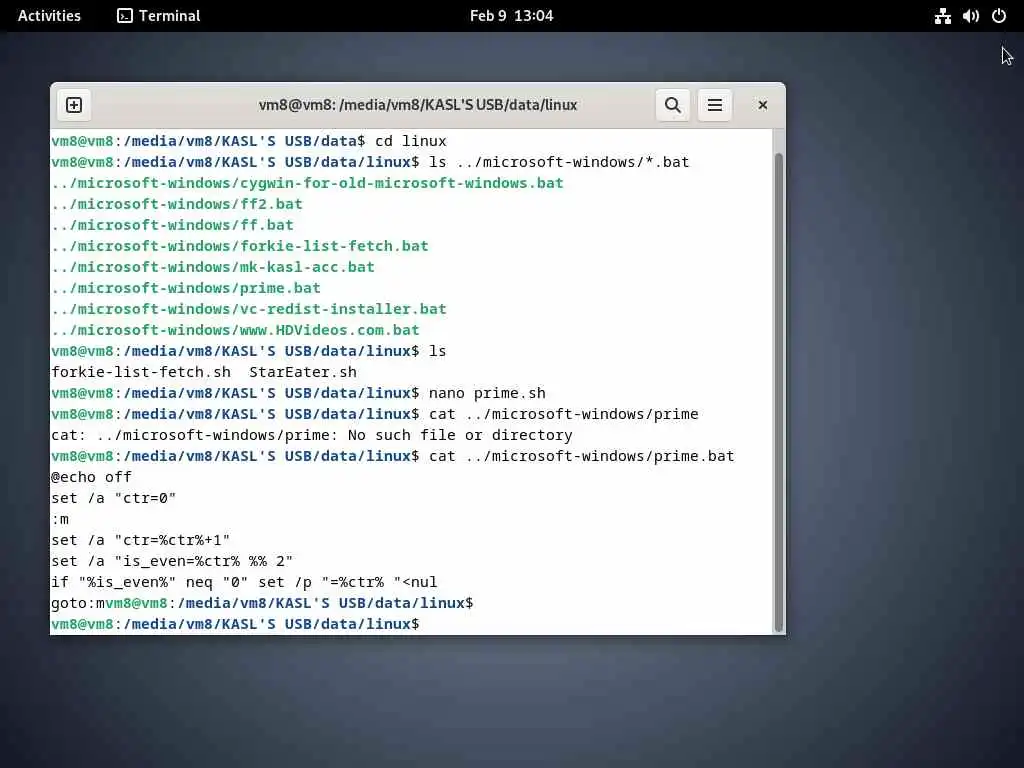
Task: Open the power menu icon
Action: (x=999, y=16)
